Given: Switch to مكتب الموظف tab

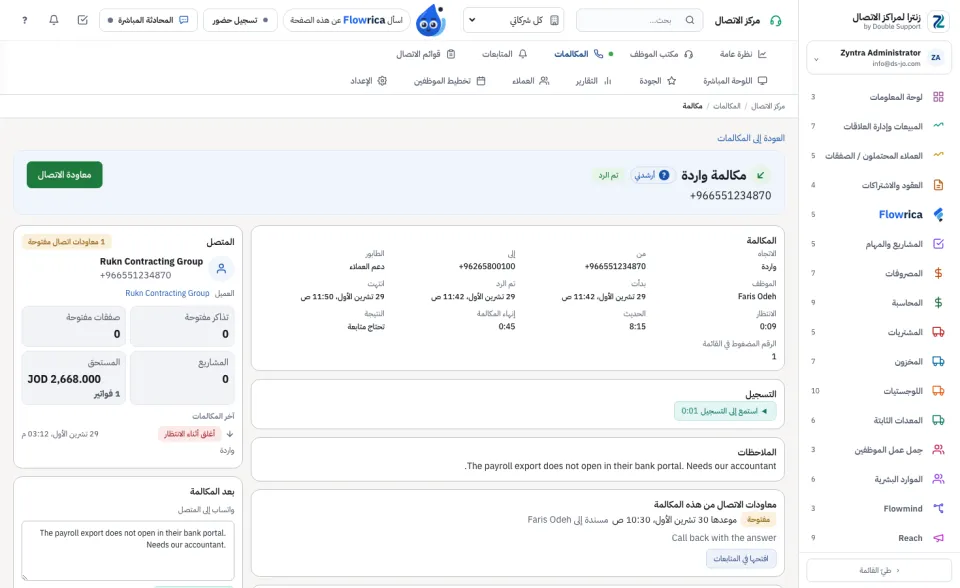Looking at the screenshot, I should click(661, 54).
